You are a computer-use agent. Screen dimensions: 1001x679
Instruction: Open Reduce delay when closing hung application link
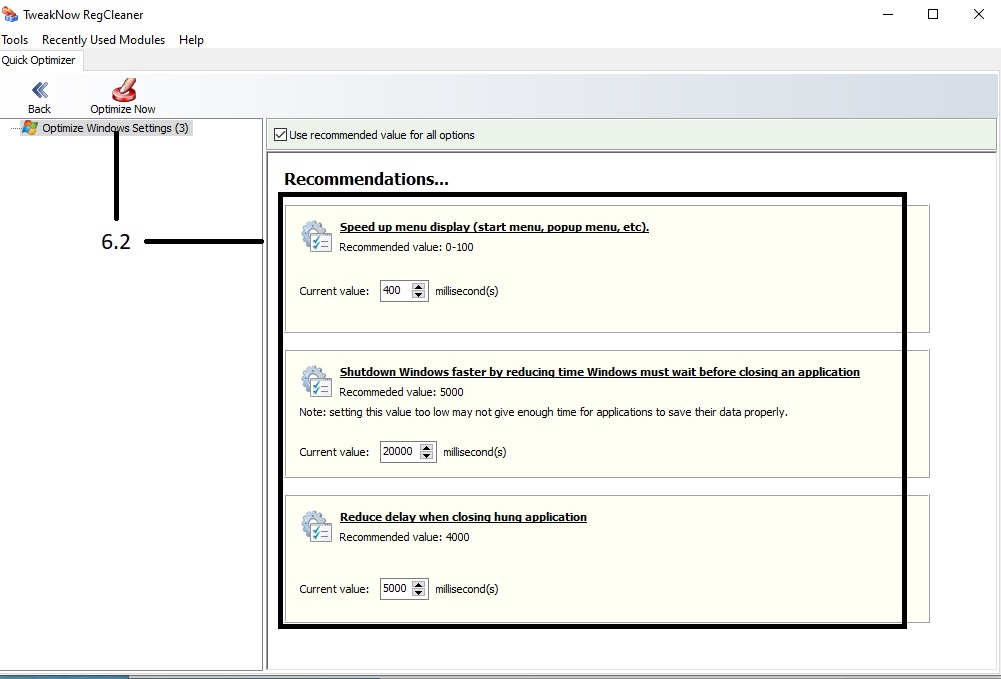click(x=463, y=516)
